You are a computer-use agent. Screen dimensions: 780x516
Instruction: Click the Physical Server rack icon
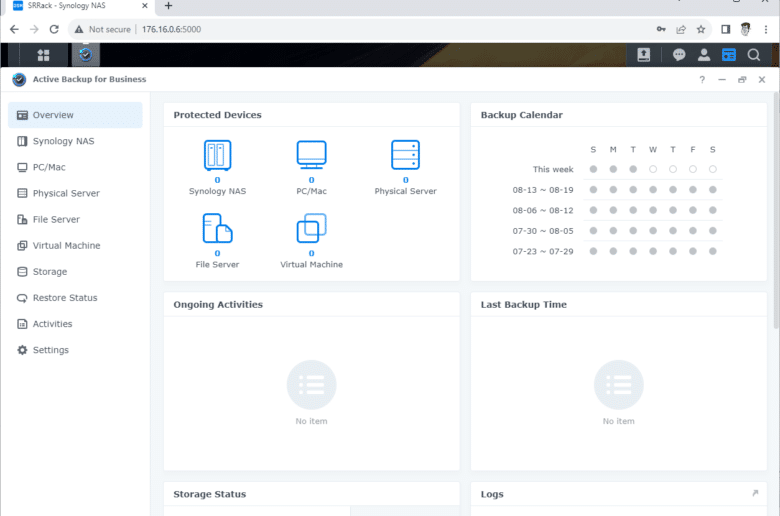coord(405,155)
